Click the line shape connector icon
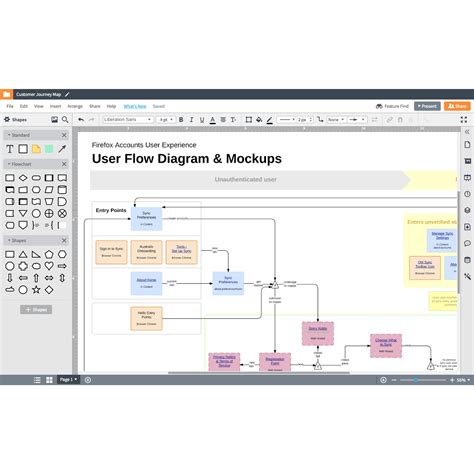This screenshot has width=474, height=474. click(320, 119)
